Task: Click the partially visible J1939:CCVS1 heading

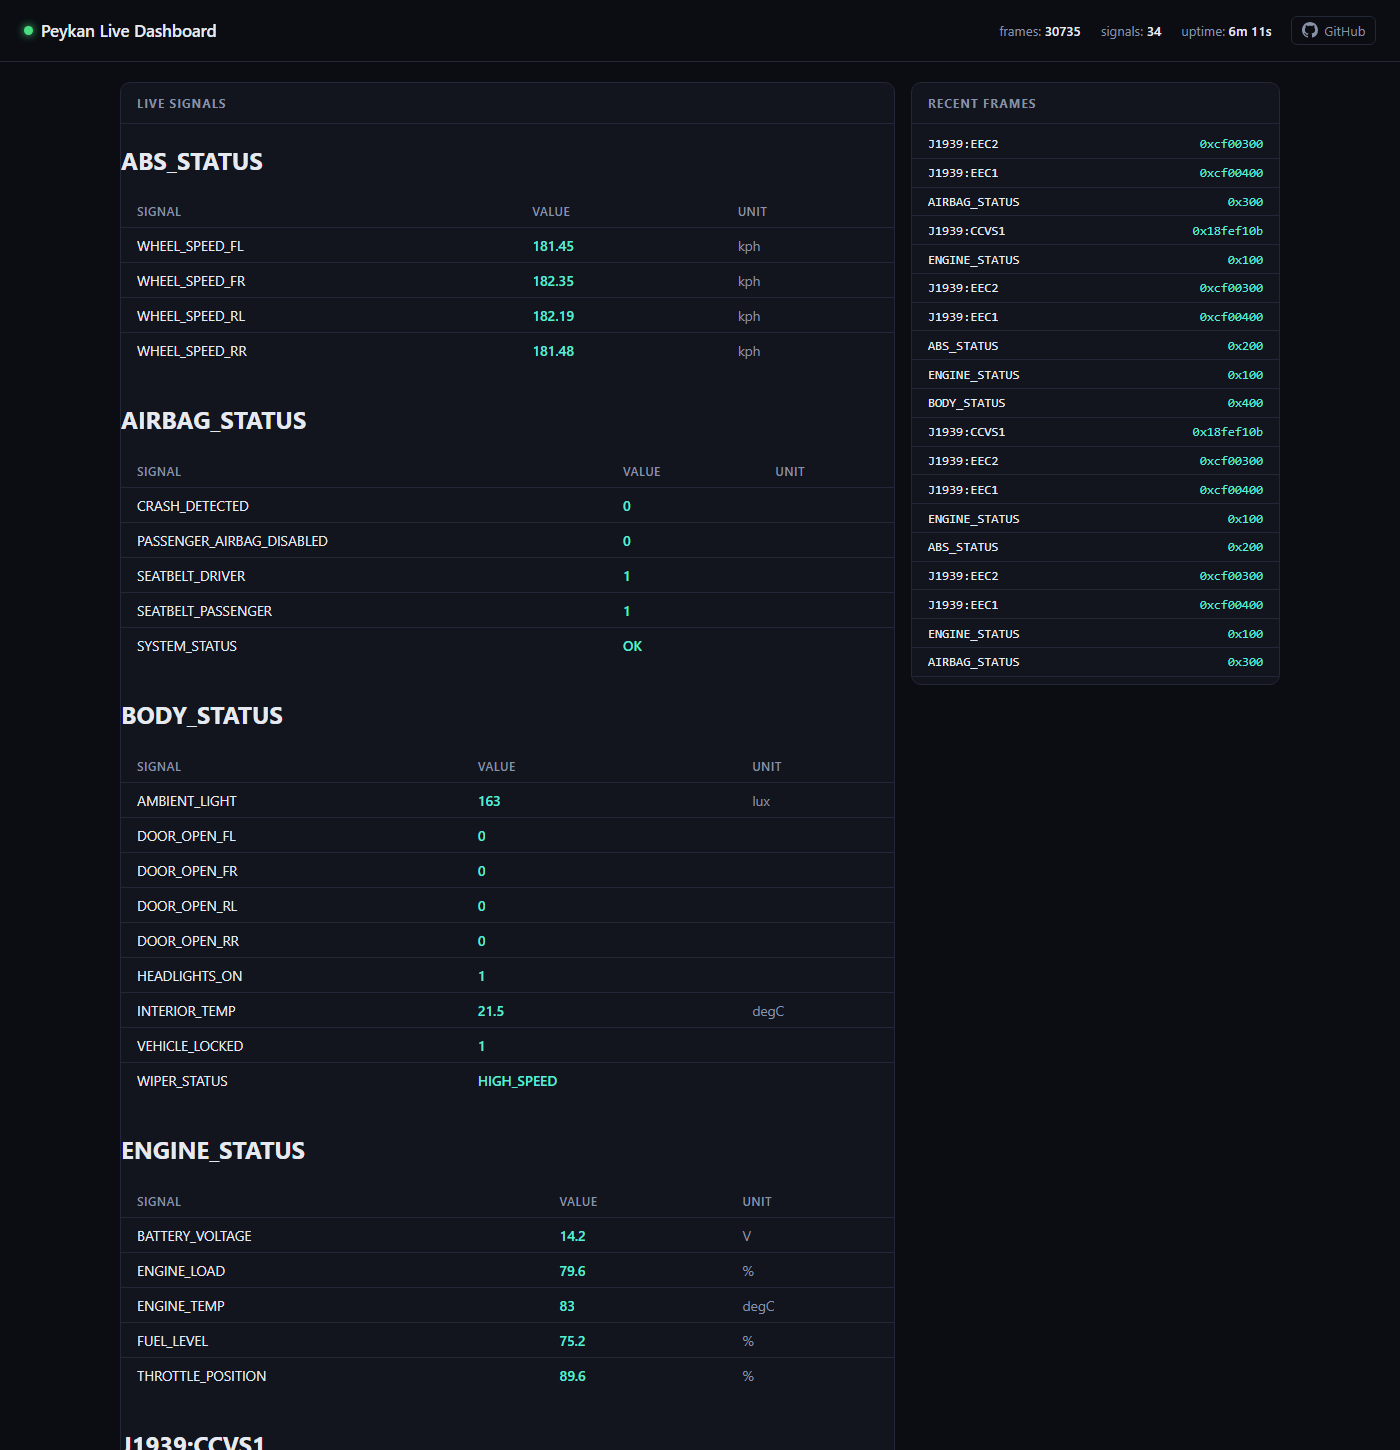Action: click(194, 1442)
